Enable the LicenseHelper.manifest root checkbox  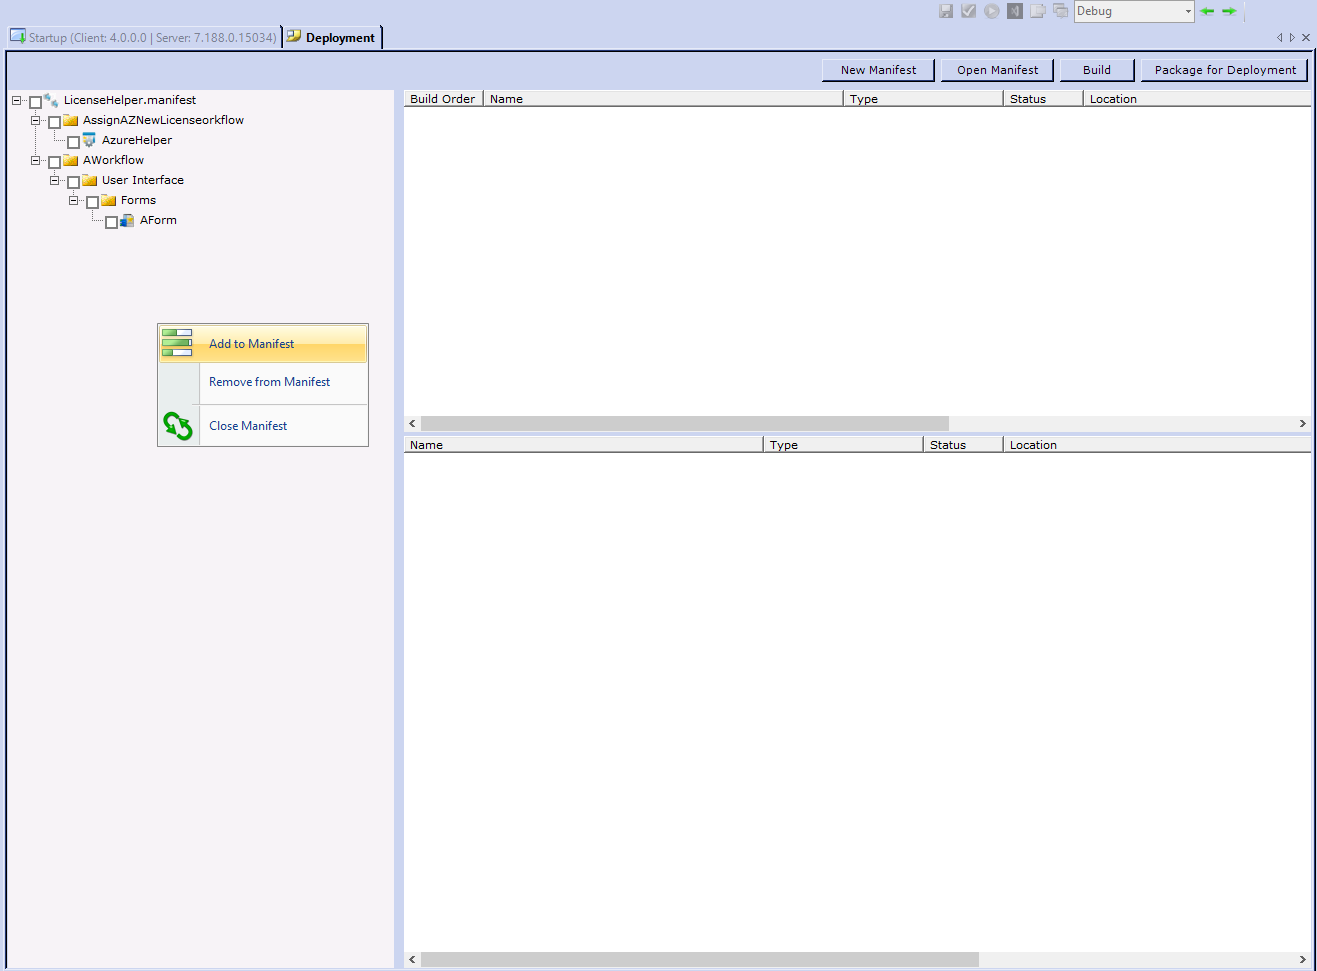[x=35, y=102]
